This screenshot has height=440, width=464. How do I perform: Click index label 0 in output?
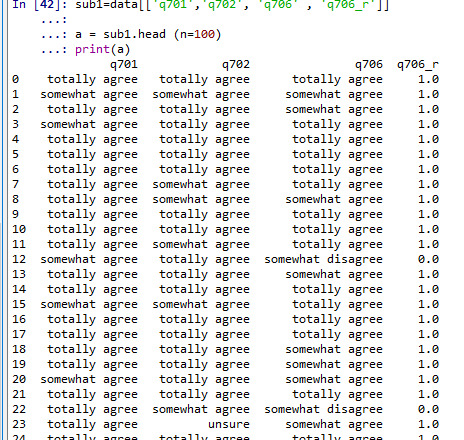(x=16, y=79)
